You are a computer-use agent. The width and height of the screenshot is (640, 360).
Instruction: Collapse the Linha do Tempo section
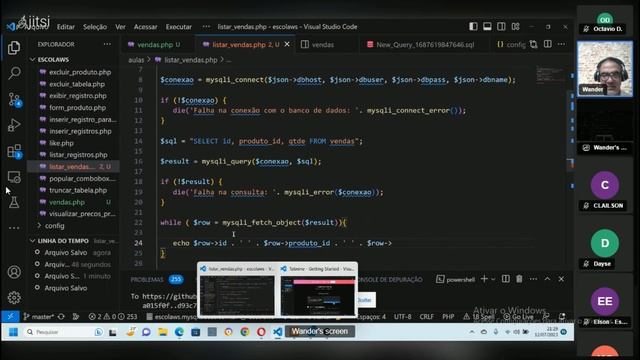click(63, 241)
